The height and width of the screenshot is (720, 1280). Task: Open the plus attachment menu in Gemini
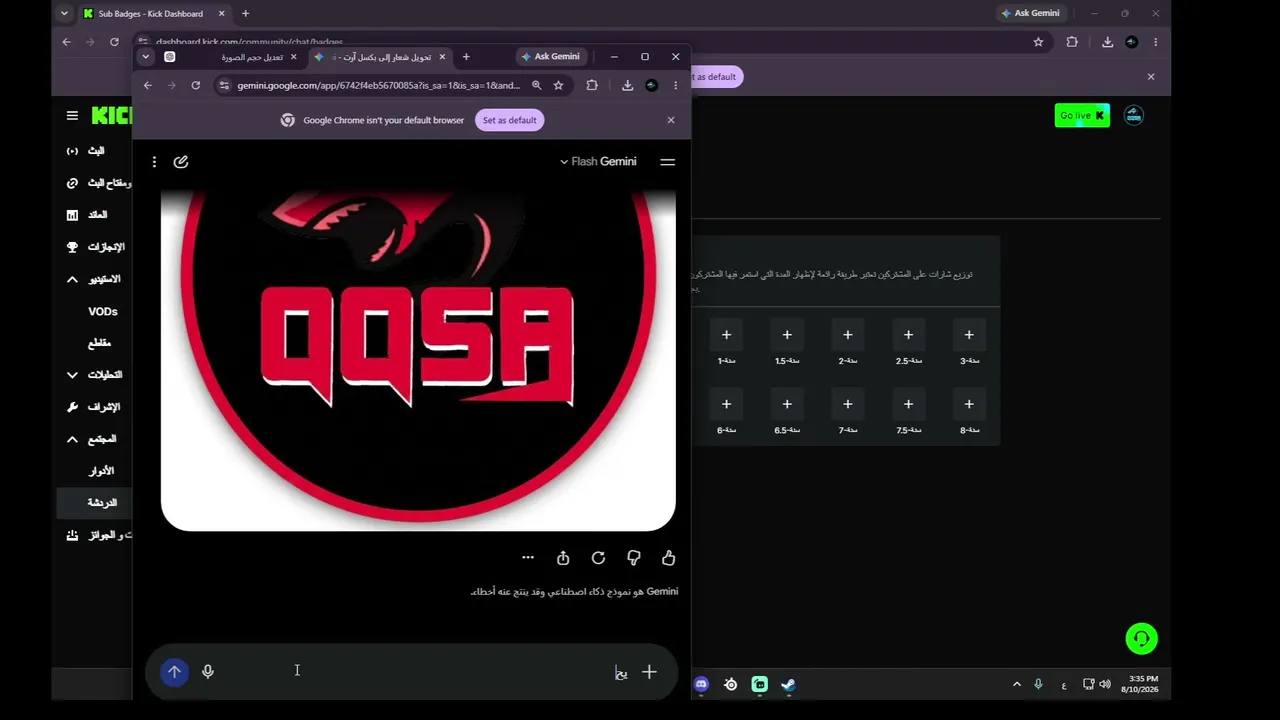[649, 672]
